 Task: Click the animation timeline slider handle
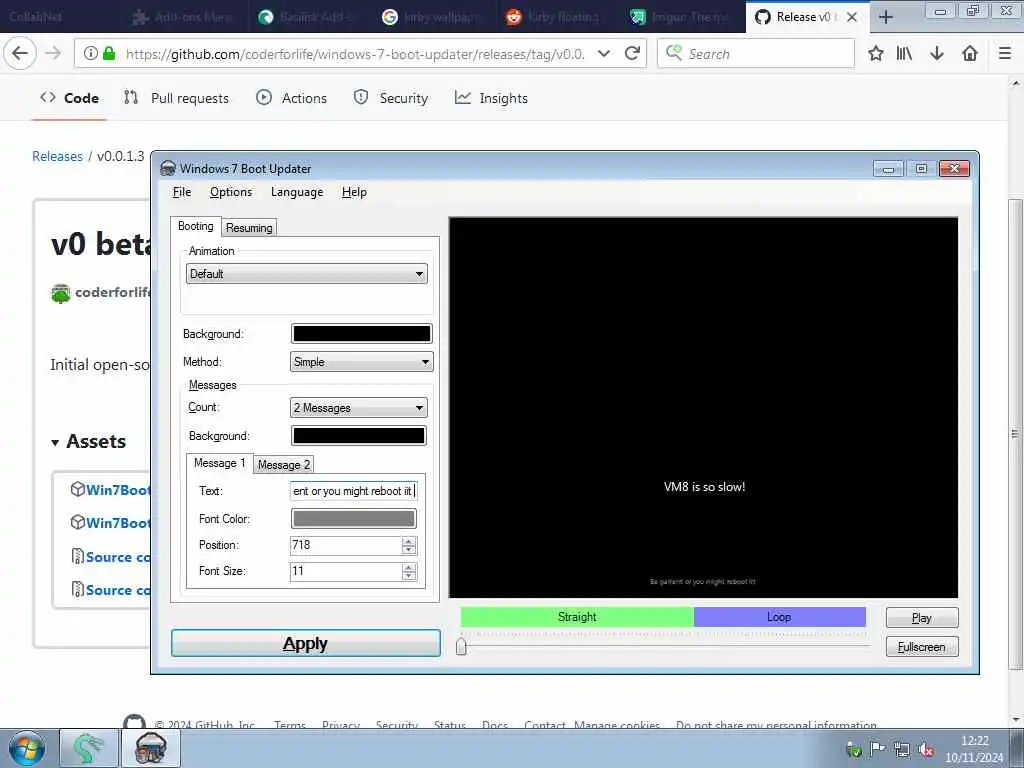461,646
